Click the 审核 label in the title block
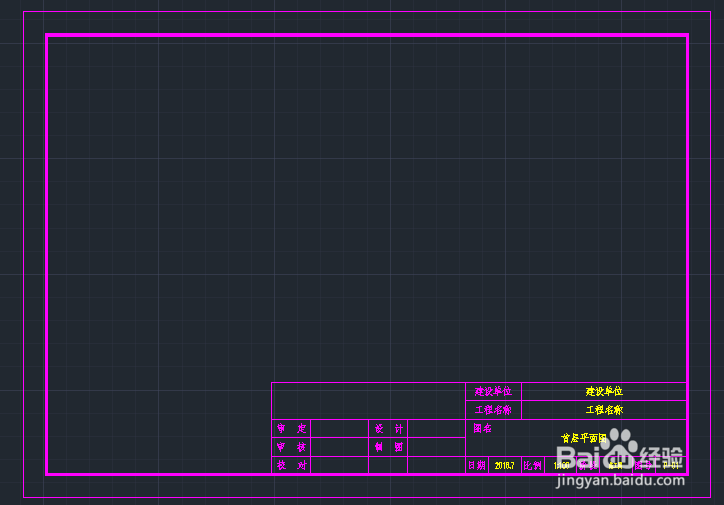Viewport: 724px width, 505px height. pos(291,447)
